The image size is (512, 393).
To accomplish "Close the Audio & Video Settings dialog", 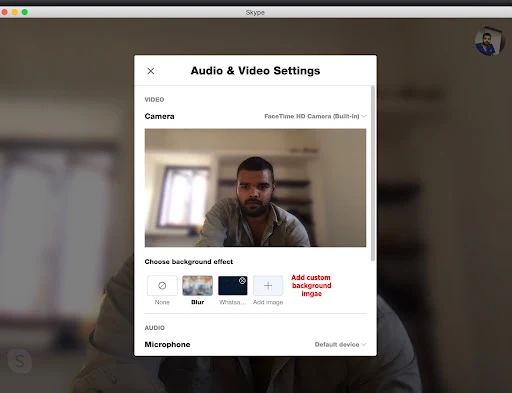I will [151, 71].
